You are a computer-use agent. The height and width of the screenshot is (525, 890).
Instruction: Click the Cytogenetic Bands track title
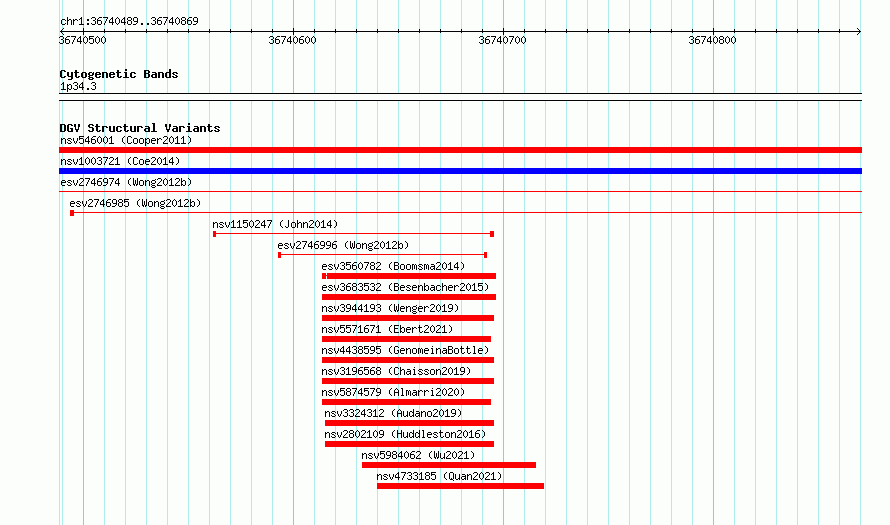click(119, 74)
